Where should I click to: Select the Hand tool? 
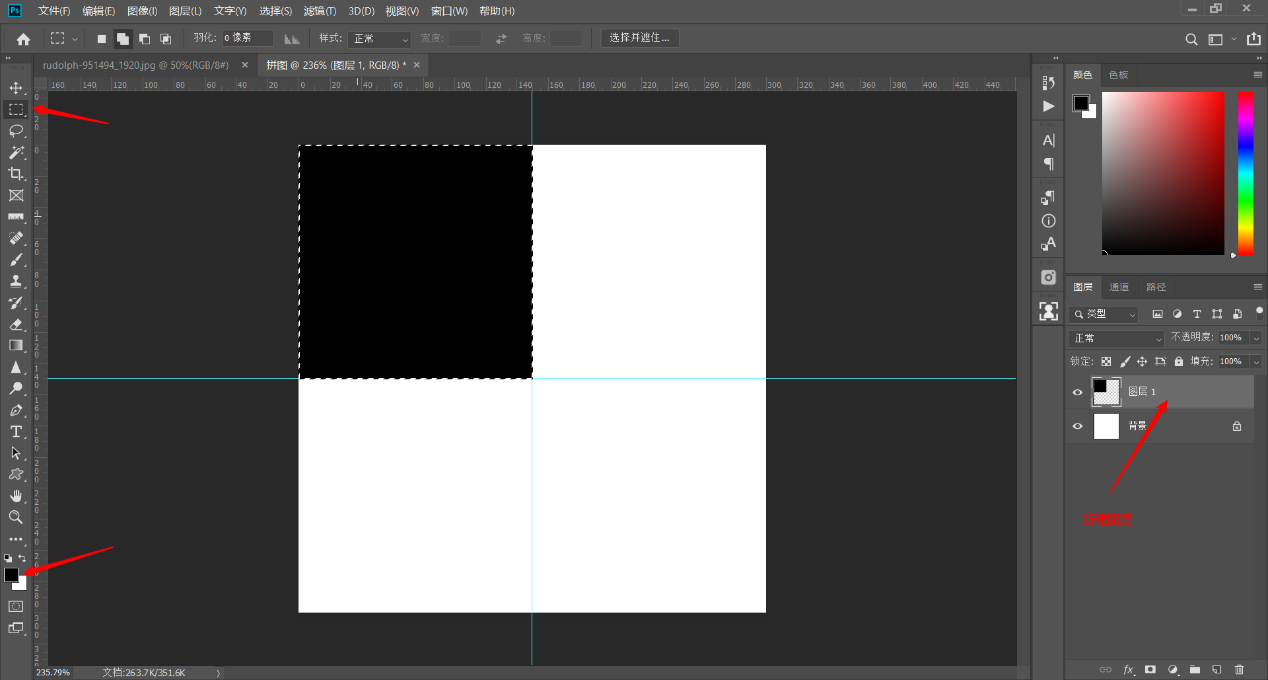click(x=16, y=496)
